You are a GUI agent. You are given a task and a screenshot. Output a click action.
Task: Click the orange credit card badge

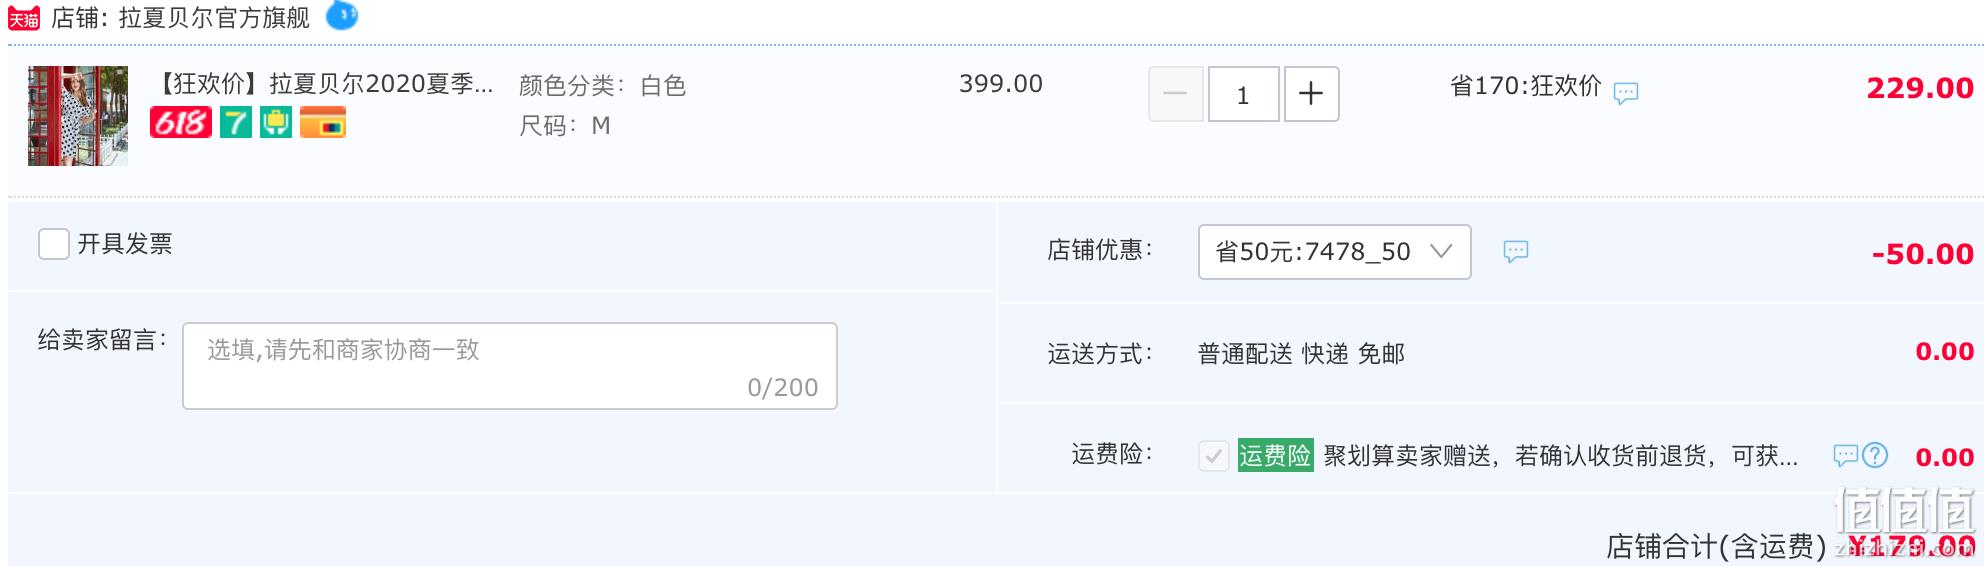coord(323,122)
